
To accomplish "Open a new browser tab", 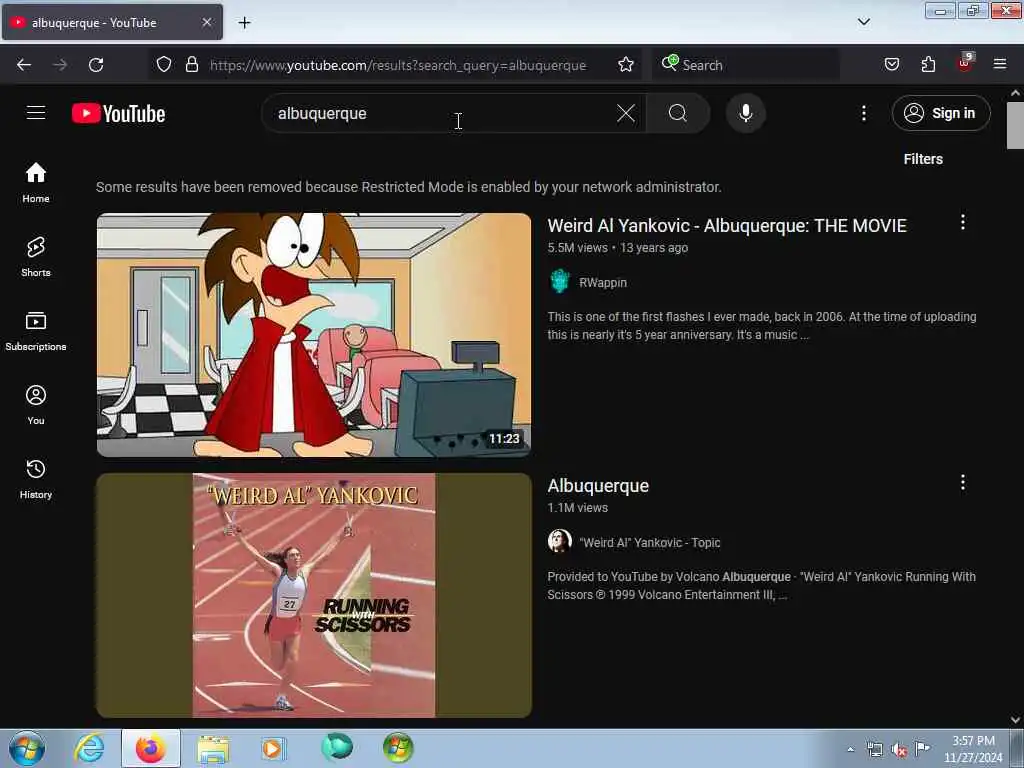I will click(x=244, y=23).
